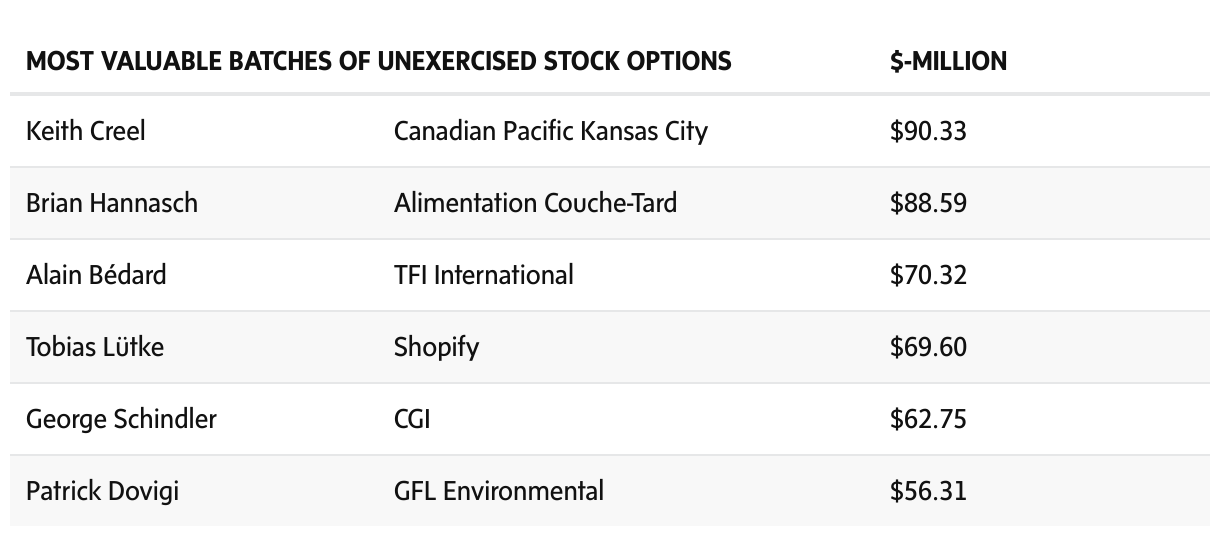1220x536 pixels.
Task: Click the TFI International cell
Action: [x=483, y=275]
